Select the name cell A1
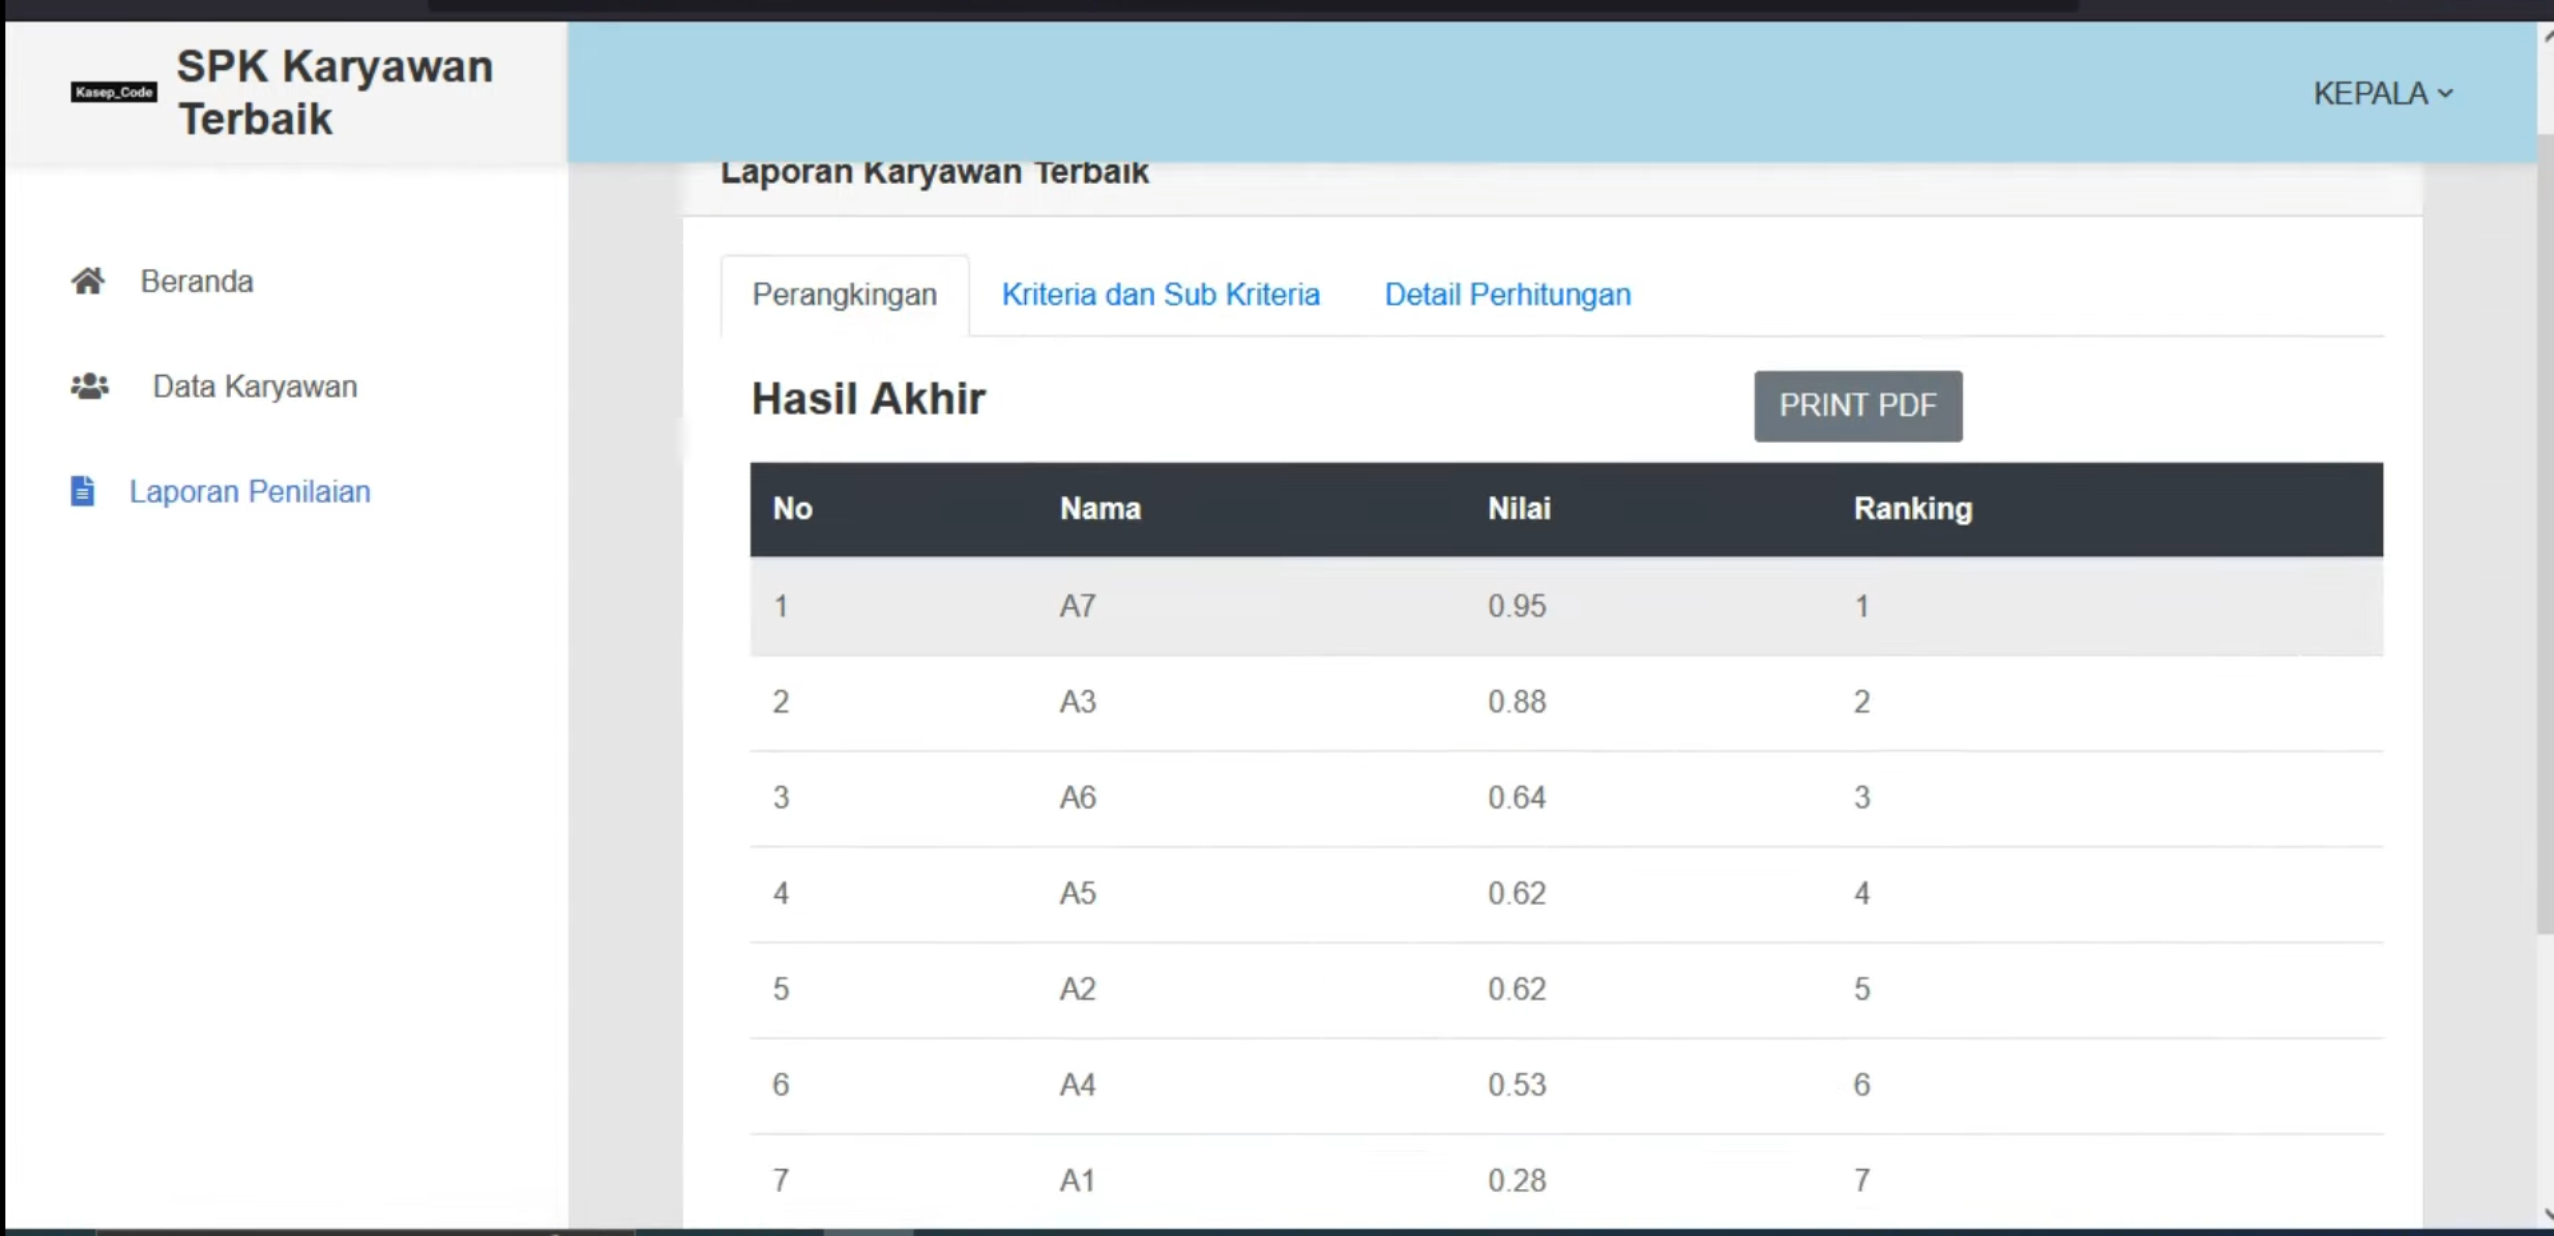 1077,1180
